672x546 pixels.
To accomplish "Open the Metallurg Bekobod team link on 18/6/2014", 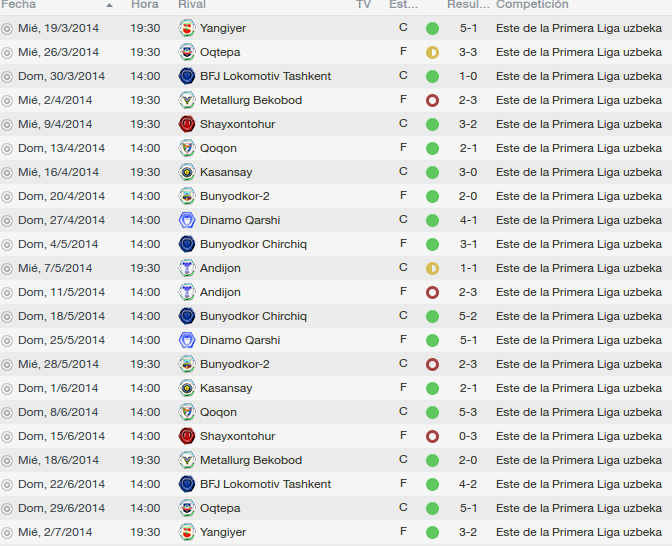I will click(x=251, y=460).
